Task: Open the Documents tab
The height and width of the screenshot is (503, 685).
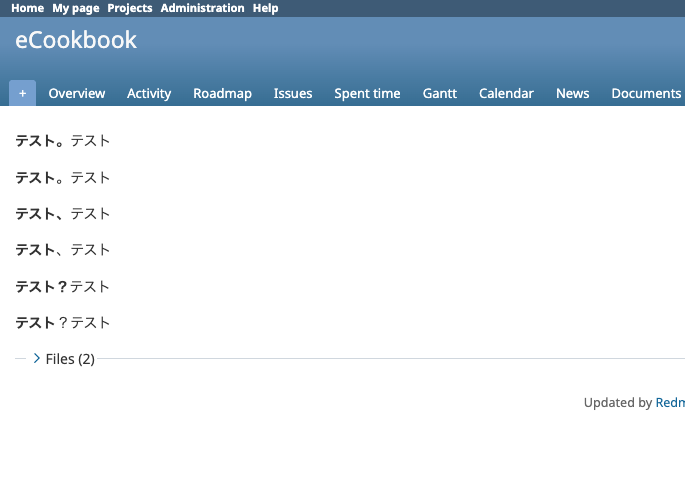Action: click(646, 93)
